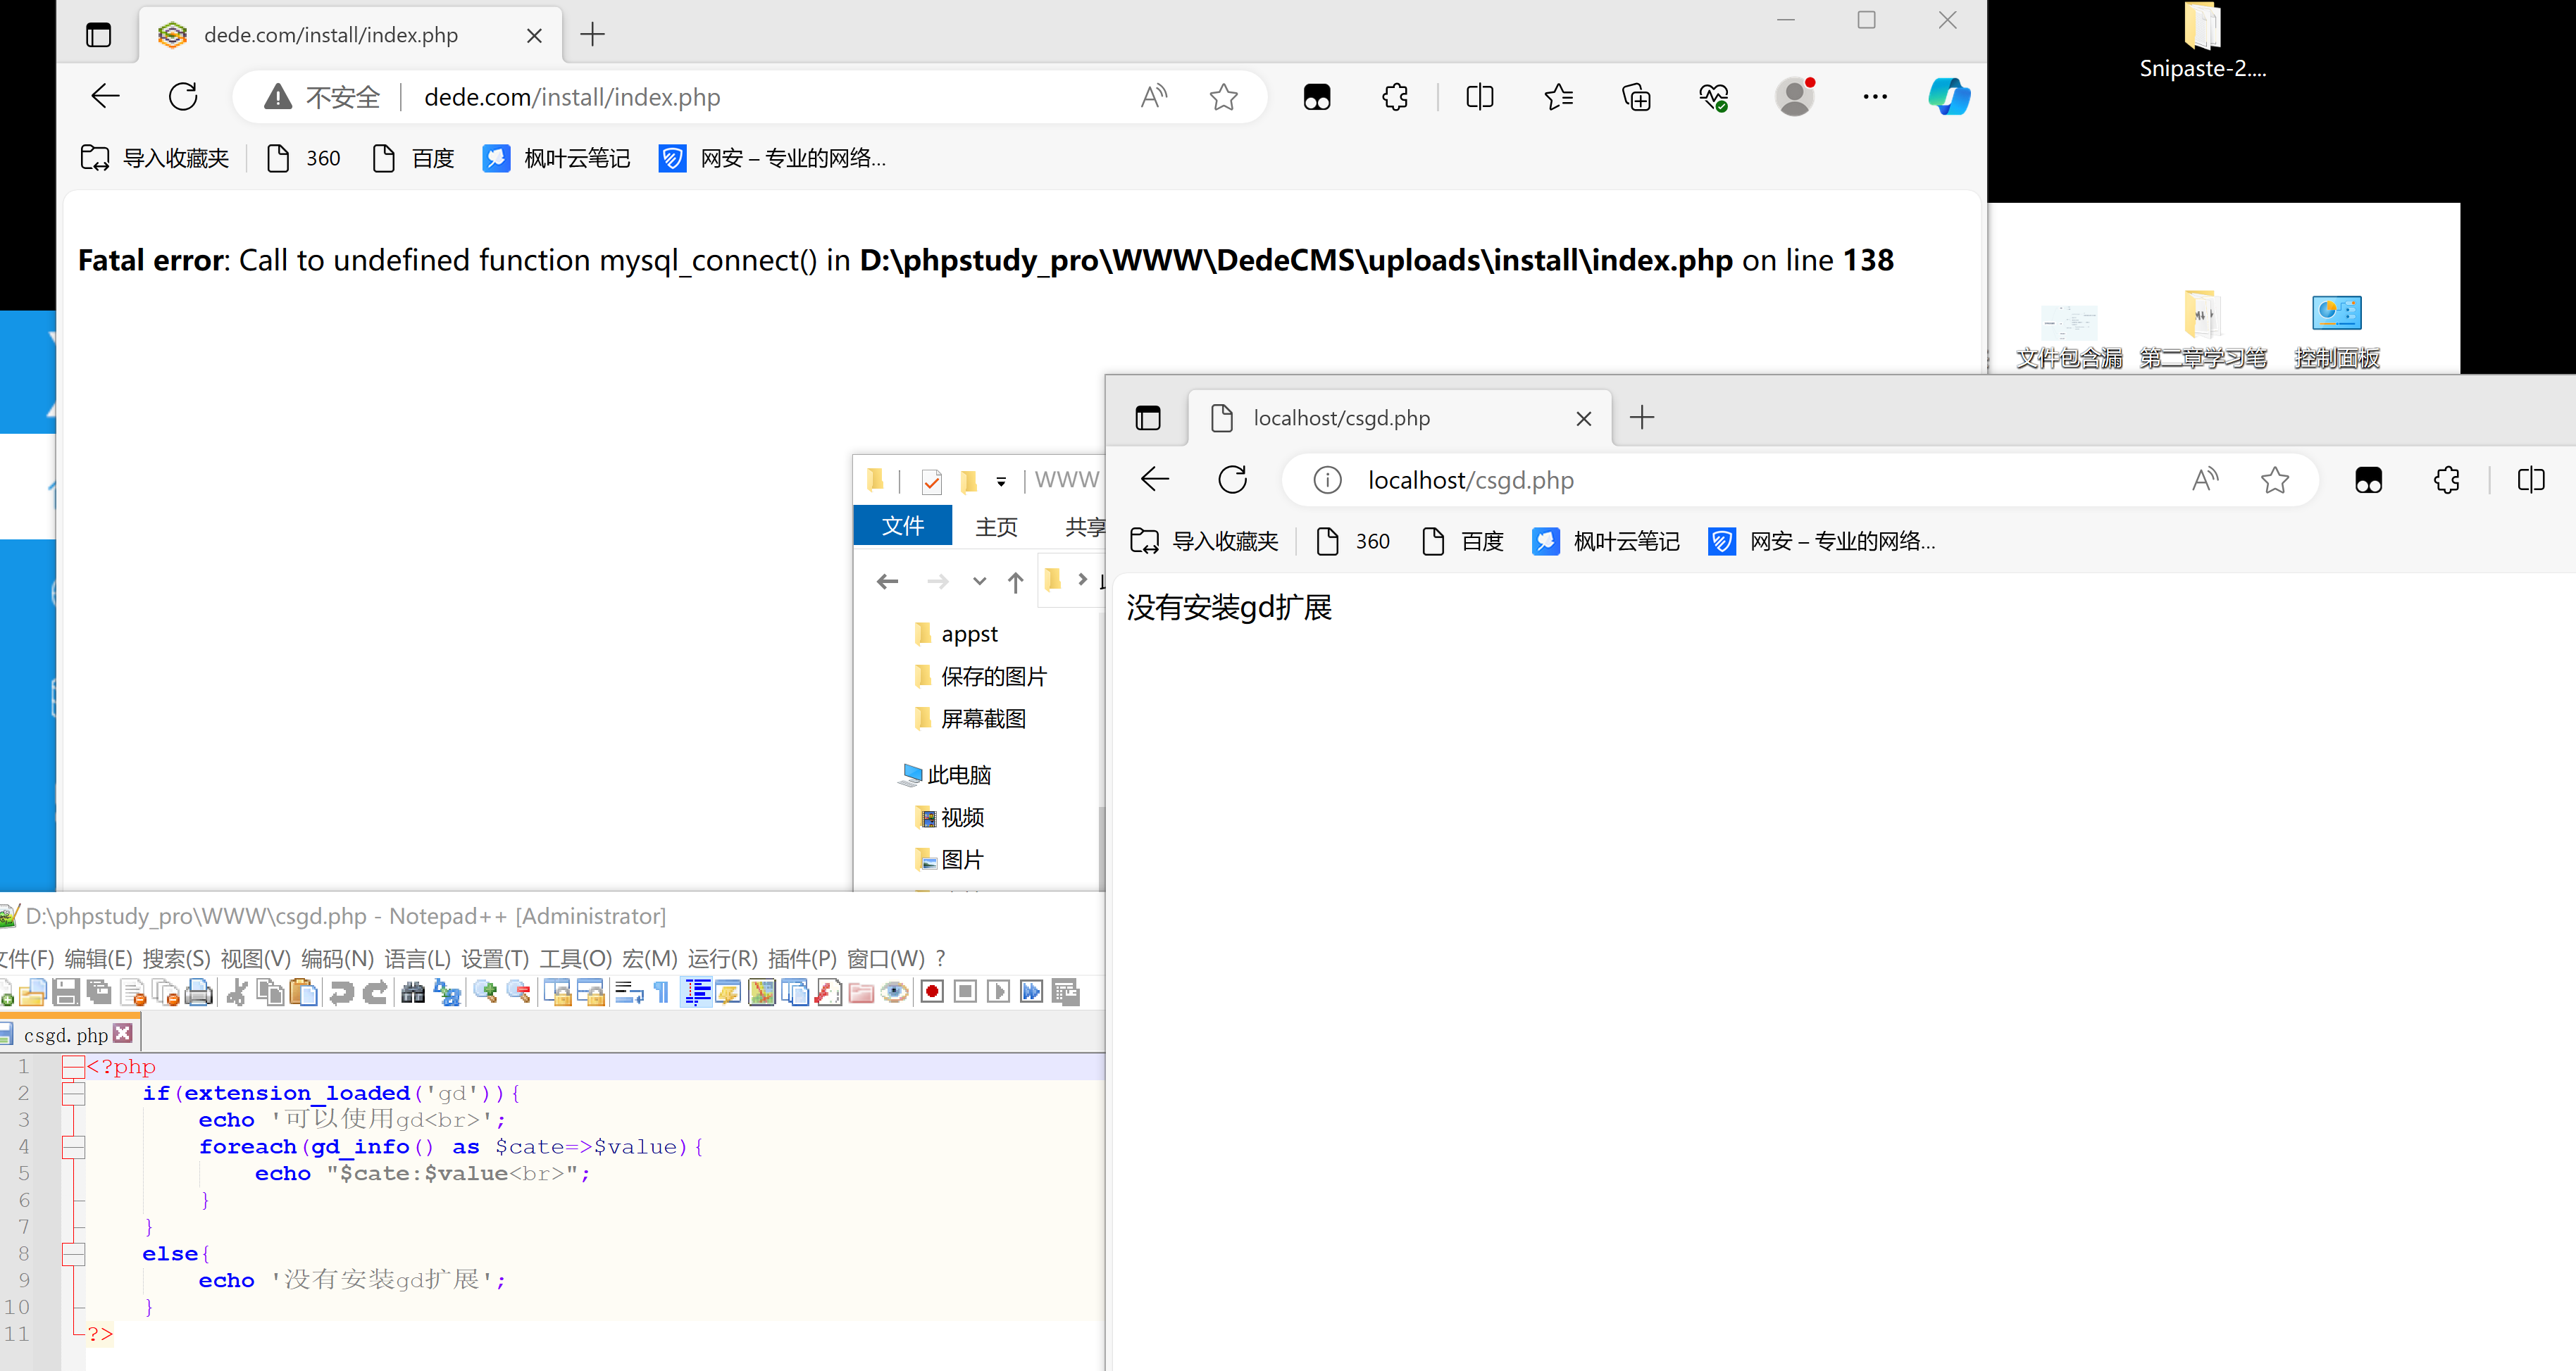Collapse the else block fold marker line 8

(x=73, y=1253)
